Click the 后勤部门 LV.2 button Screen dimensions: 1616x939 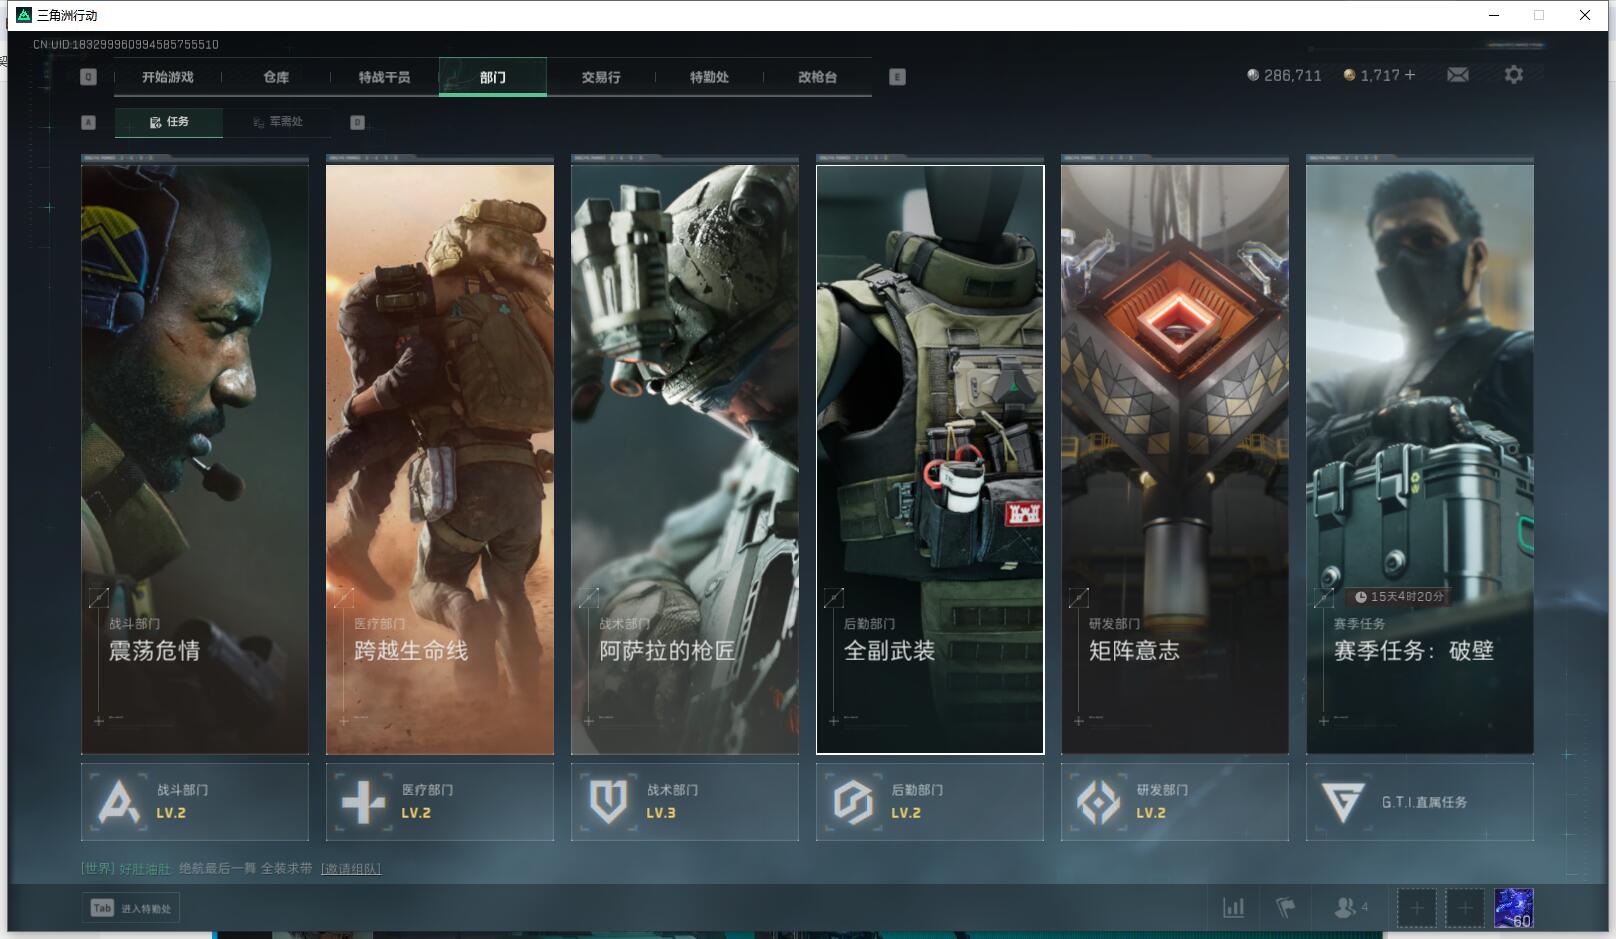(930, 802)
